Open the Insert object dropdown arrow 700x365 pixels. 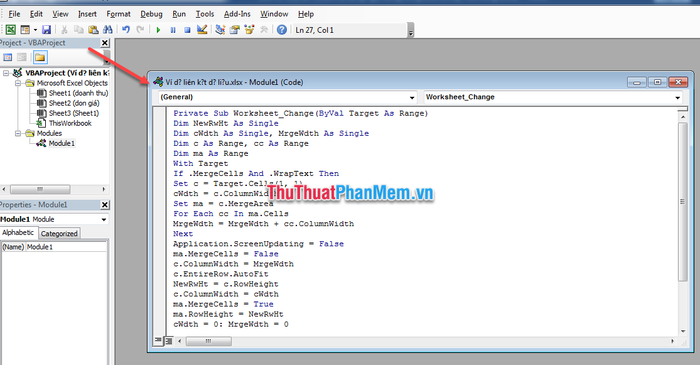tap(35, 30)
